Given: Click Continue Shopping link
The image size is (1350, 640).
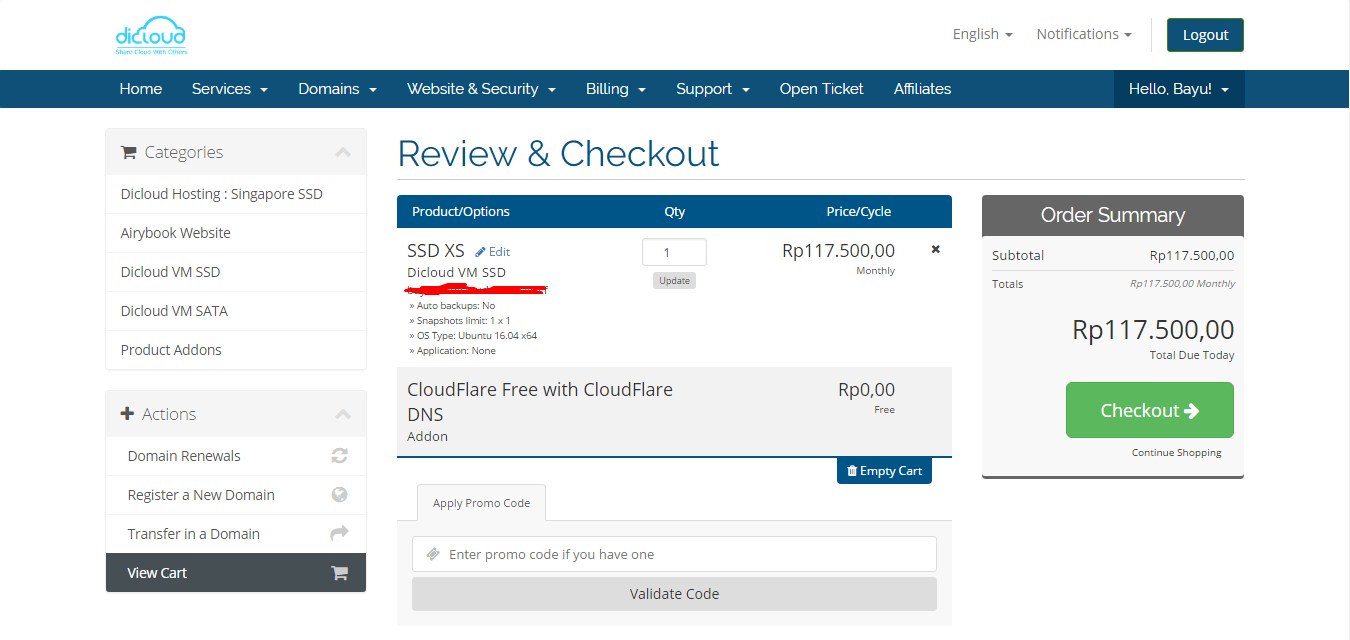Looking at the screenshot, I should click(1177, 453).
